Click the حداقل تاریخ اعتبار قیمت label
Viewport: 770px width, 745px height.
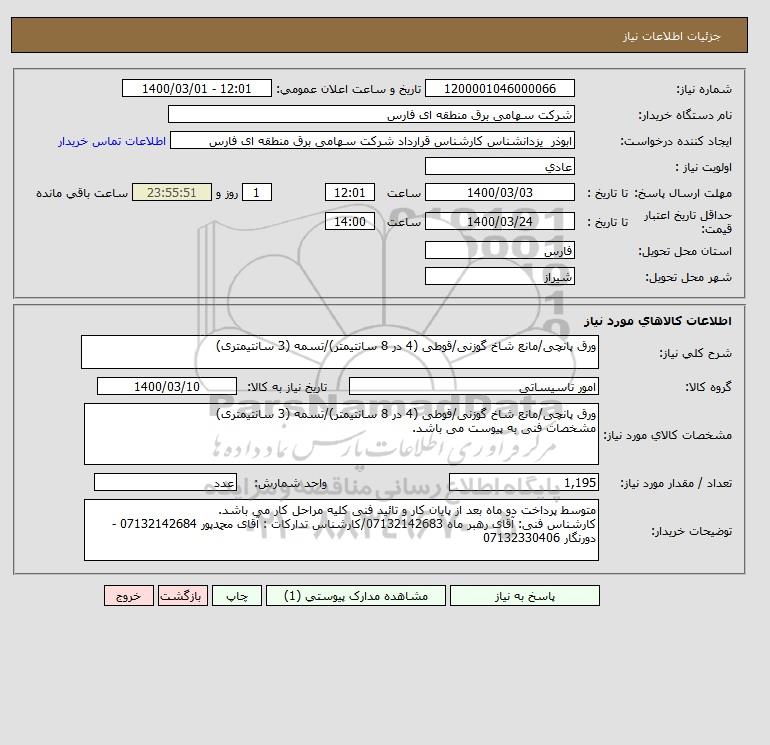click(x=688, y=222)
